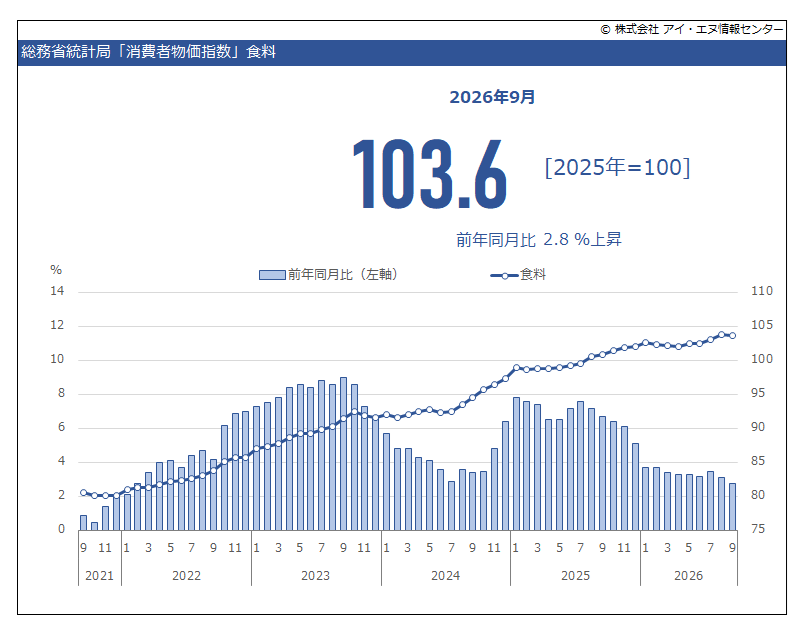Click the first line marker at September 2021
Screen dimensions: 804x635
(84, 492)
